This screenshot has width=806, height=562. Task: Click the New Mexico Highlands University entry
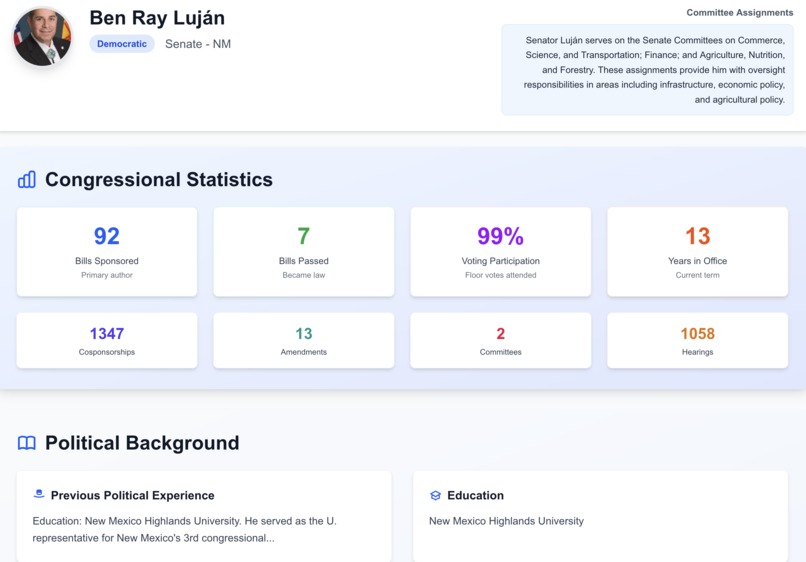506,521
